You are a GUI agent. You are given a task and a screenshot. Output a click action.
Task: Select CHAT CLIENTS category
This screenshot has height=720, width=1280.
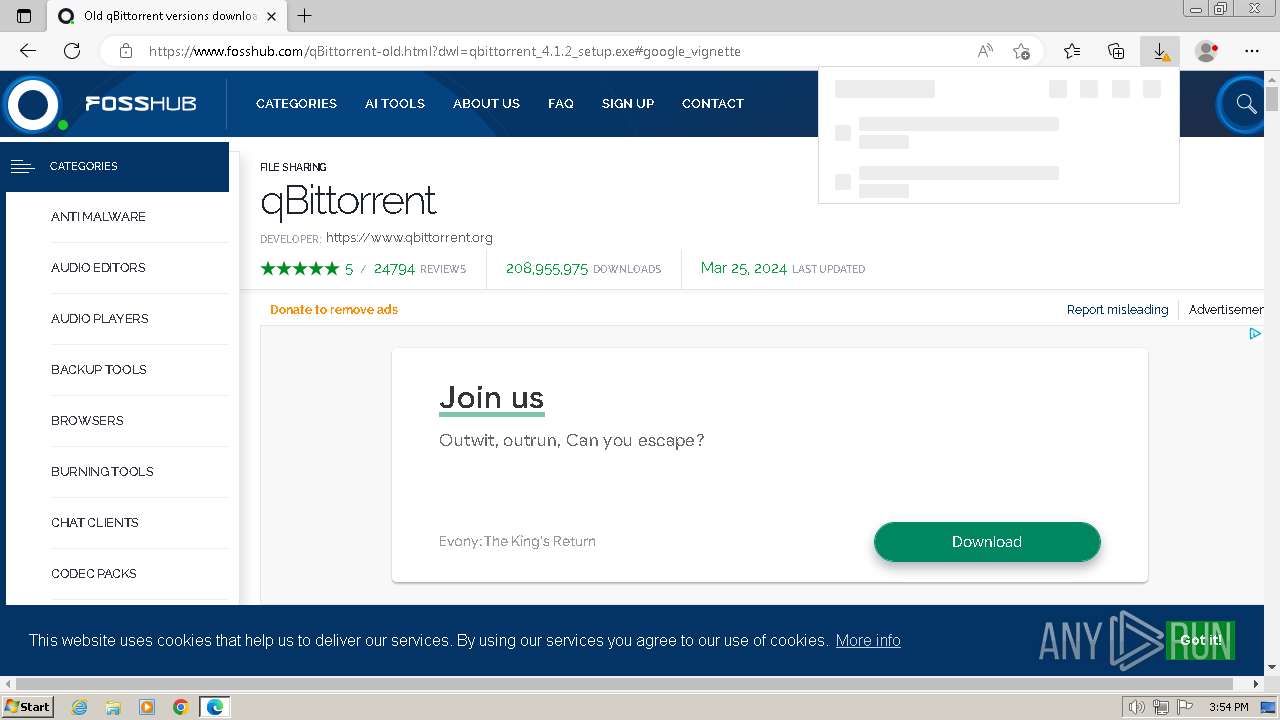tap(95, 522)
